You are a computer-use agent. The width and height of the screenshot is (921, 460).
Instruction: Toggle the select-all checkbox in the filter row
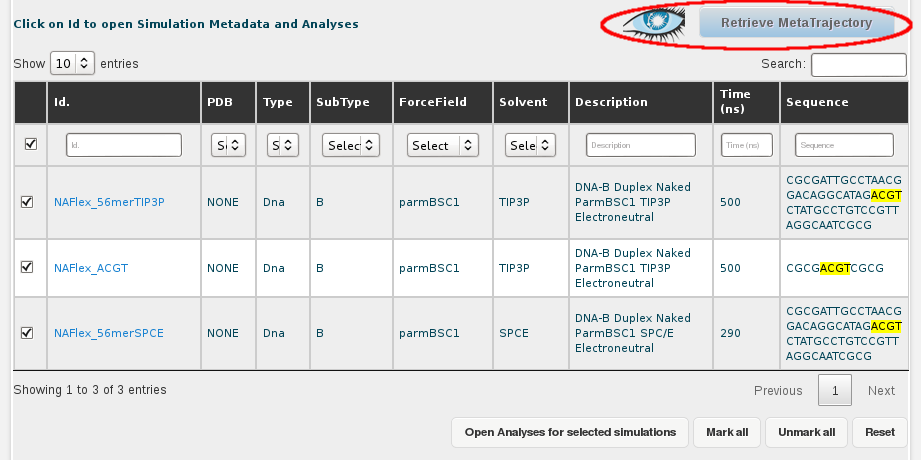tap(30, 145)
